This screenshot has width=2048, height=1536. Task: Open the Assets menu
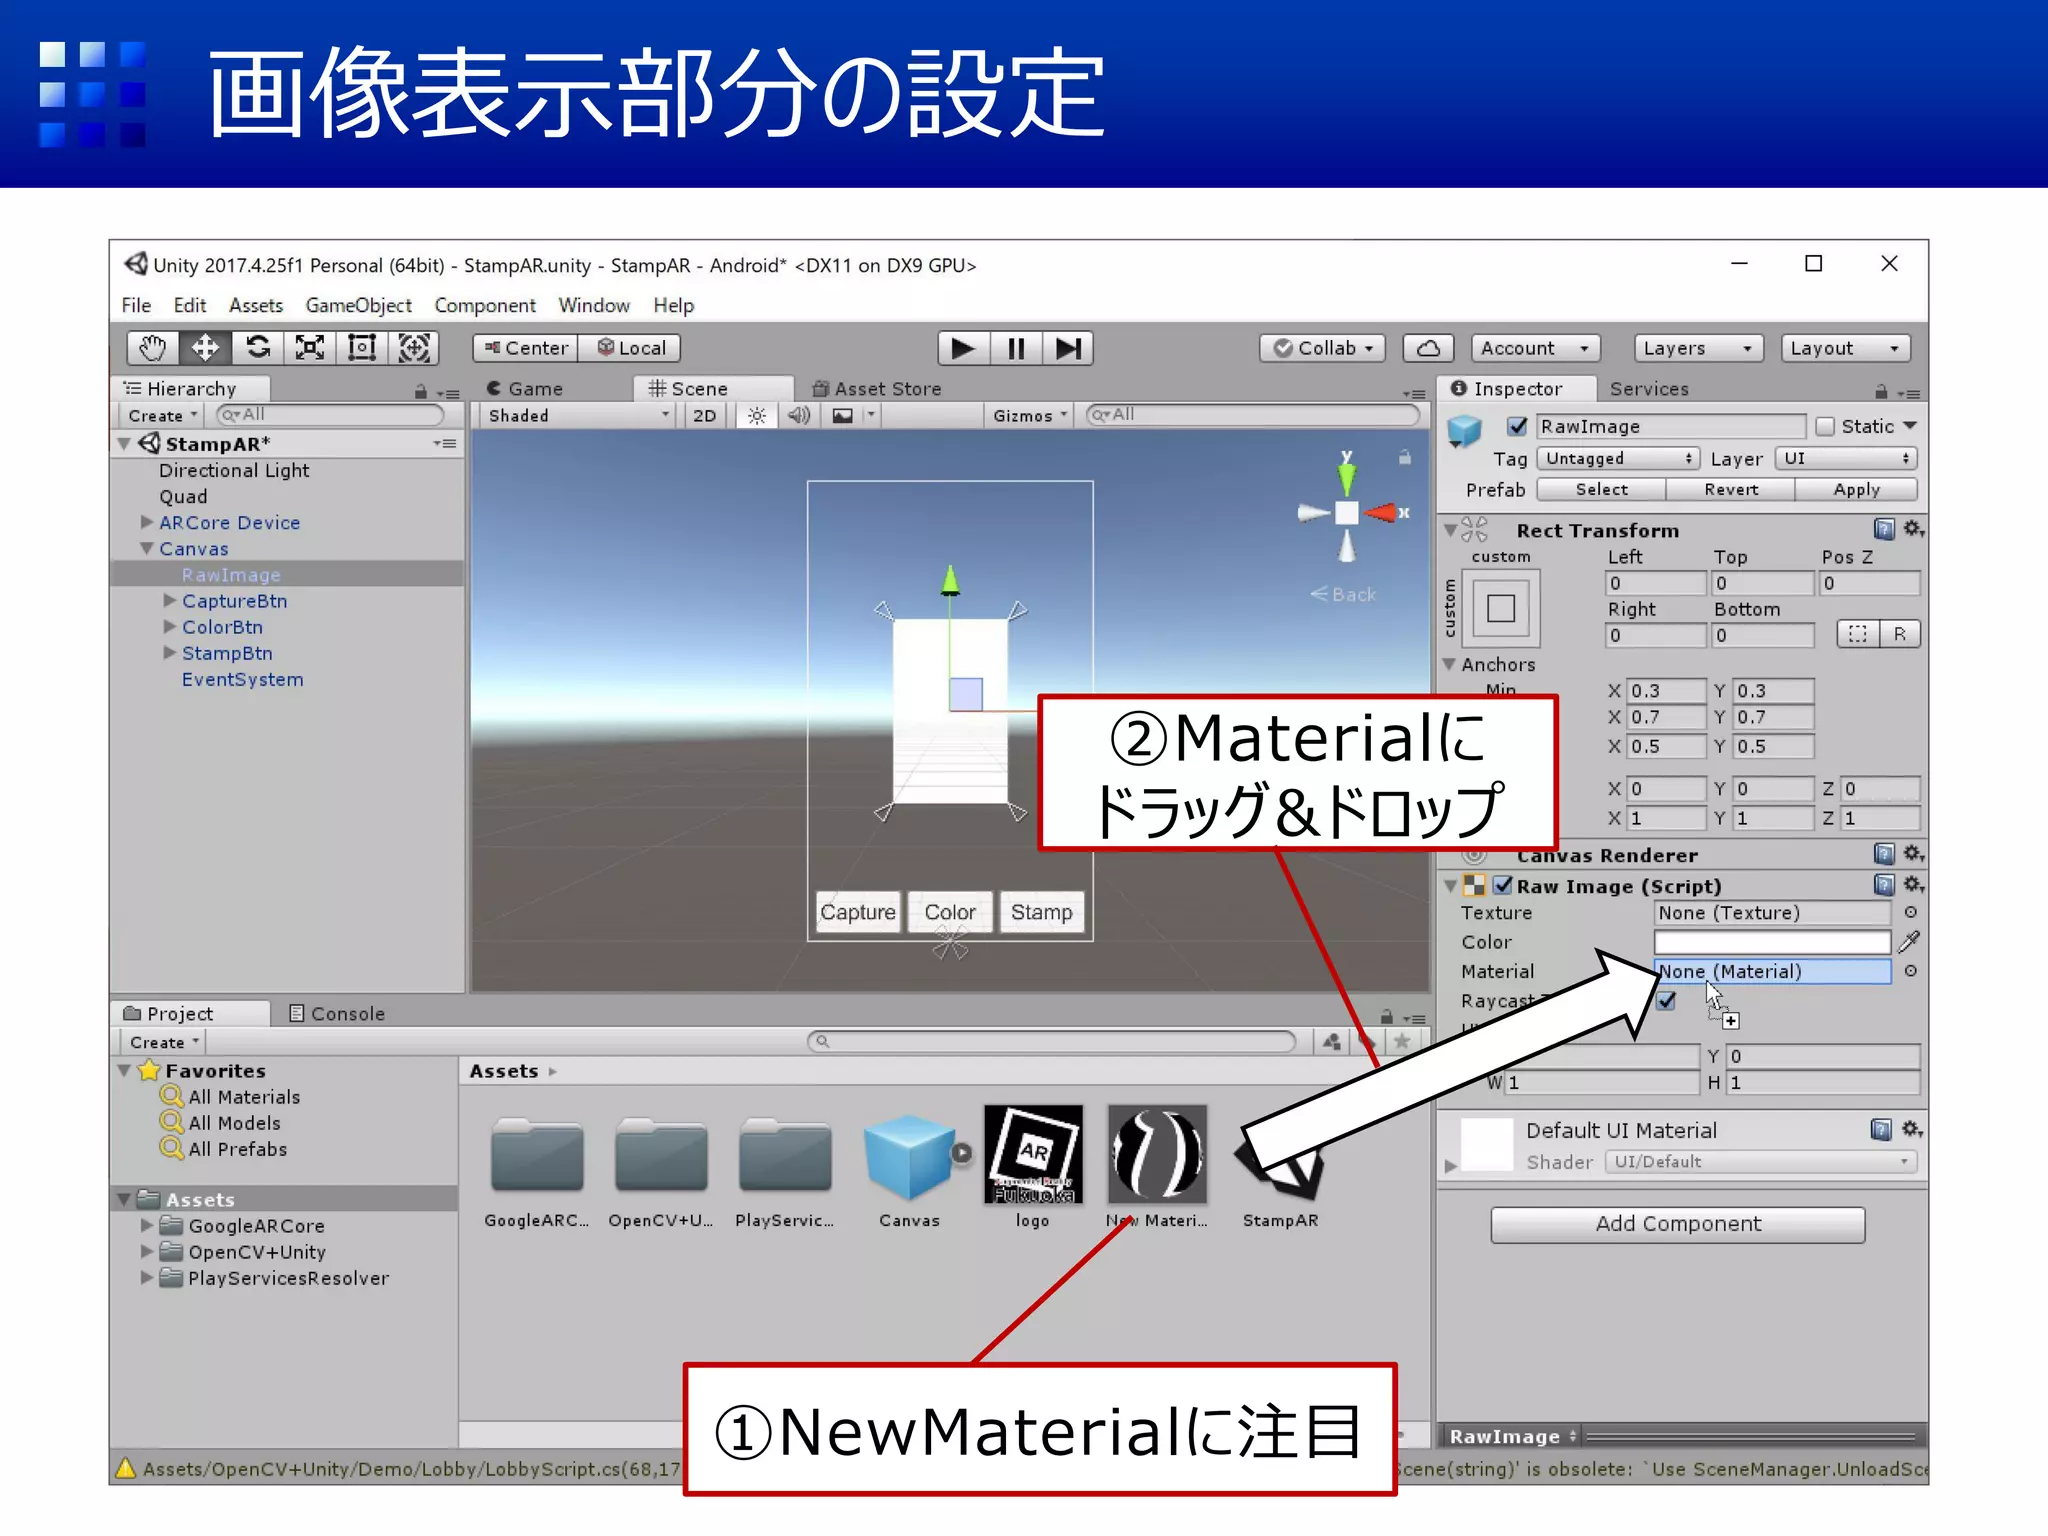click(x=256, y=305)
